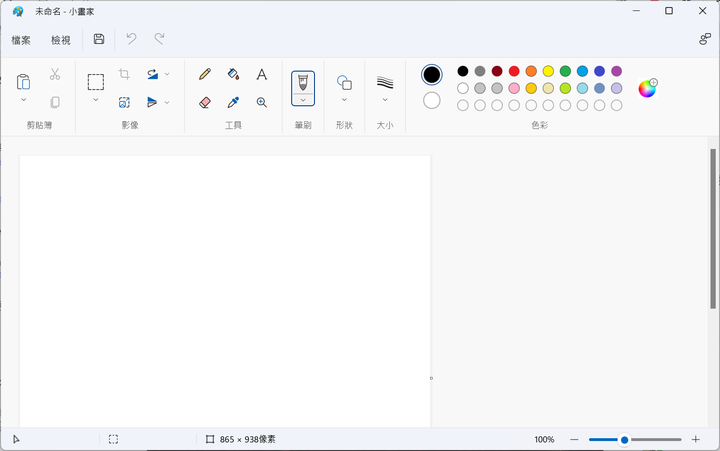Pick the yellow color swatch
The image size is (720, 451).
point(548,71)
